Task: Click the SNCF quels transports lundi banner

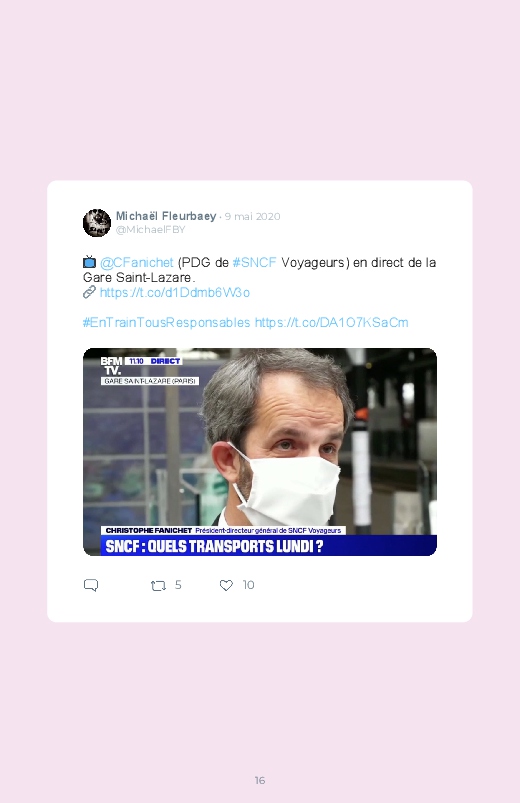Action: [x=268, y=546]
